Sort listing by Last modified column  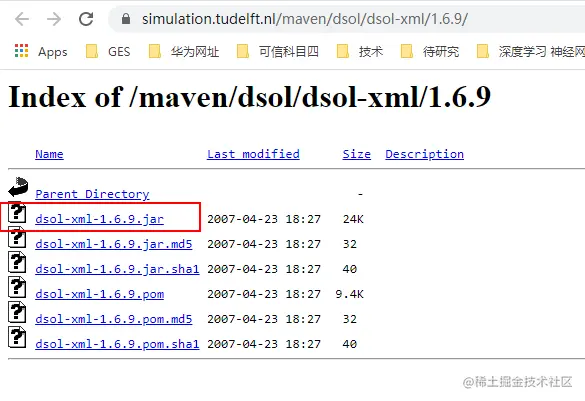pos(253,154)
